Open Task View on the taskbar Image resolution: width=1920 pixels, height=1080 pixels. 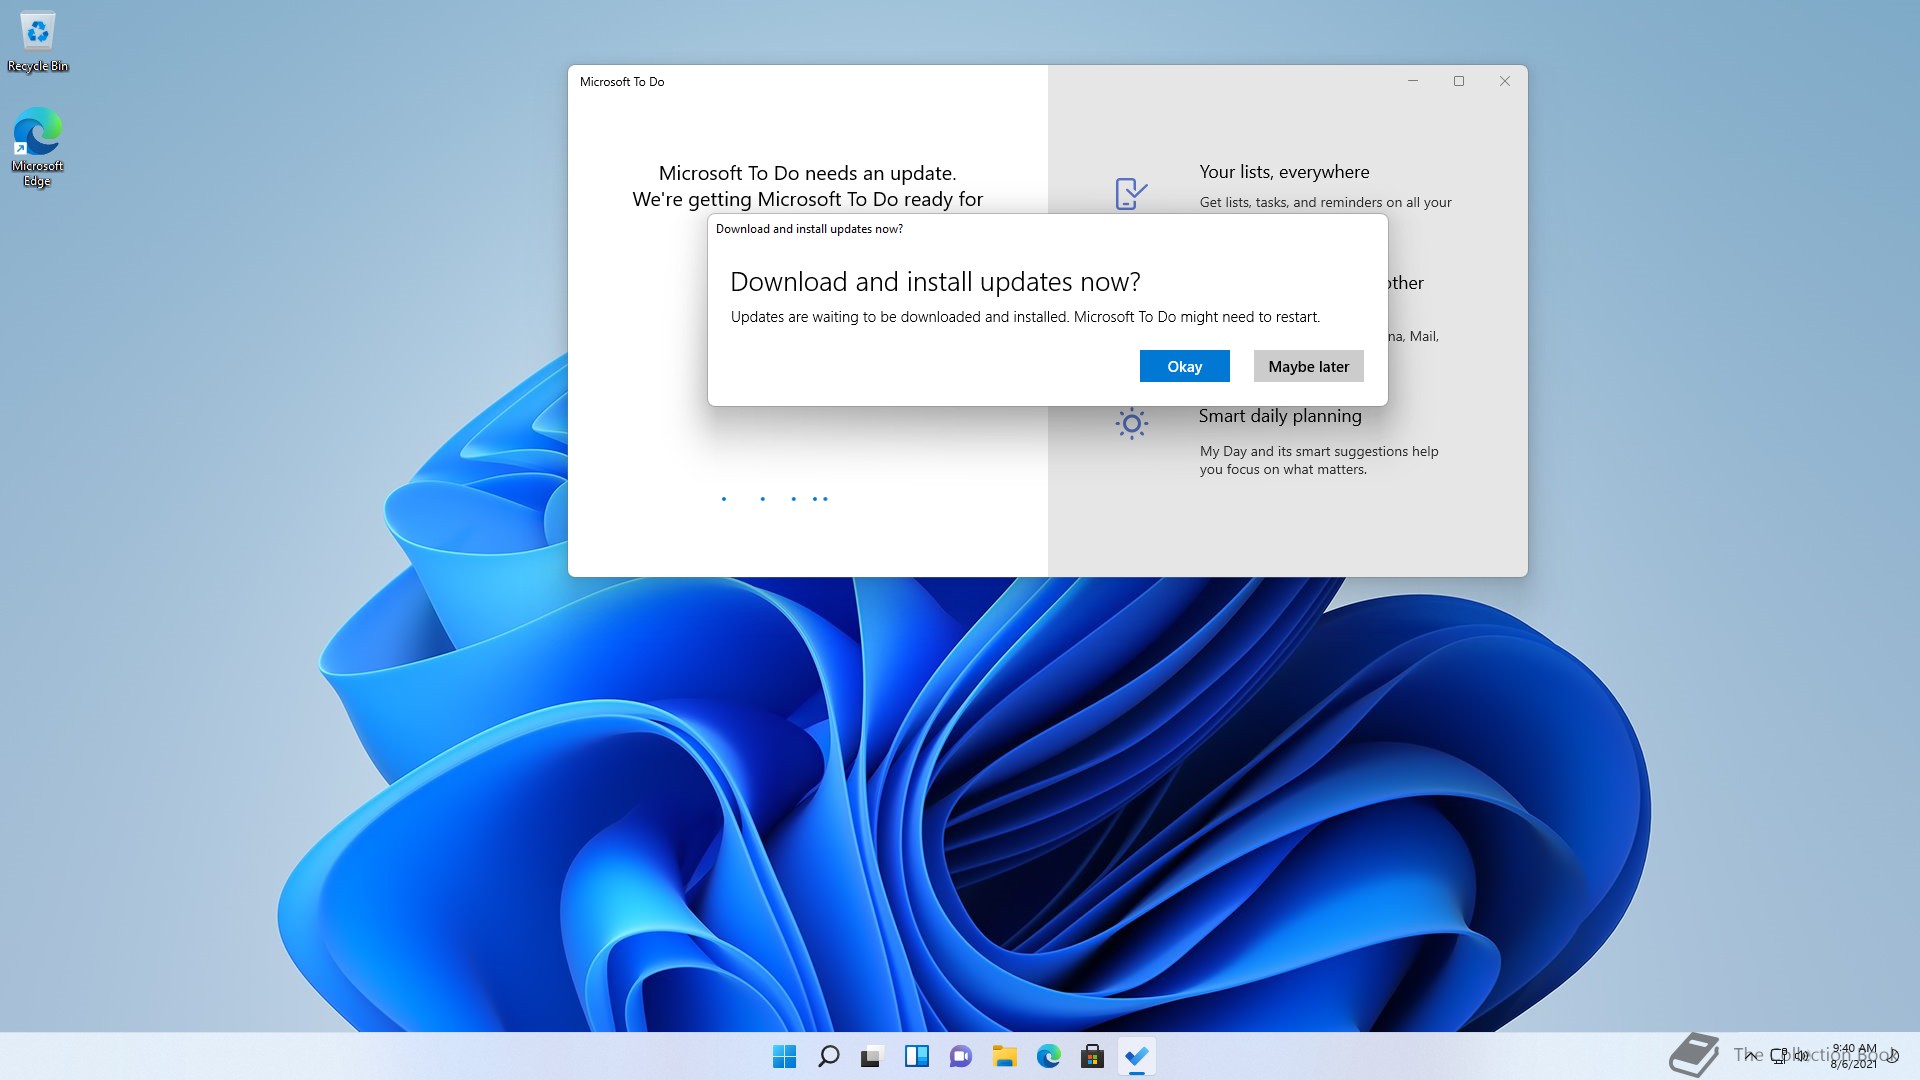(872, 1056)
